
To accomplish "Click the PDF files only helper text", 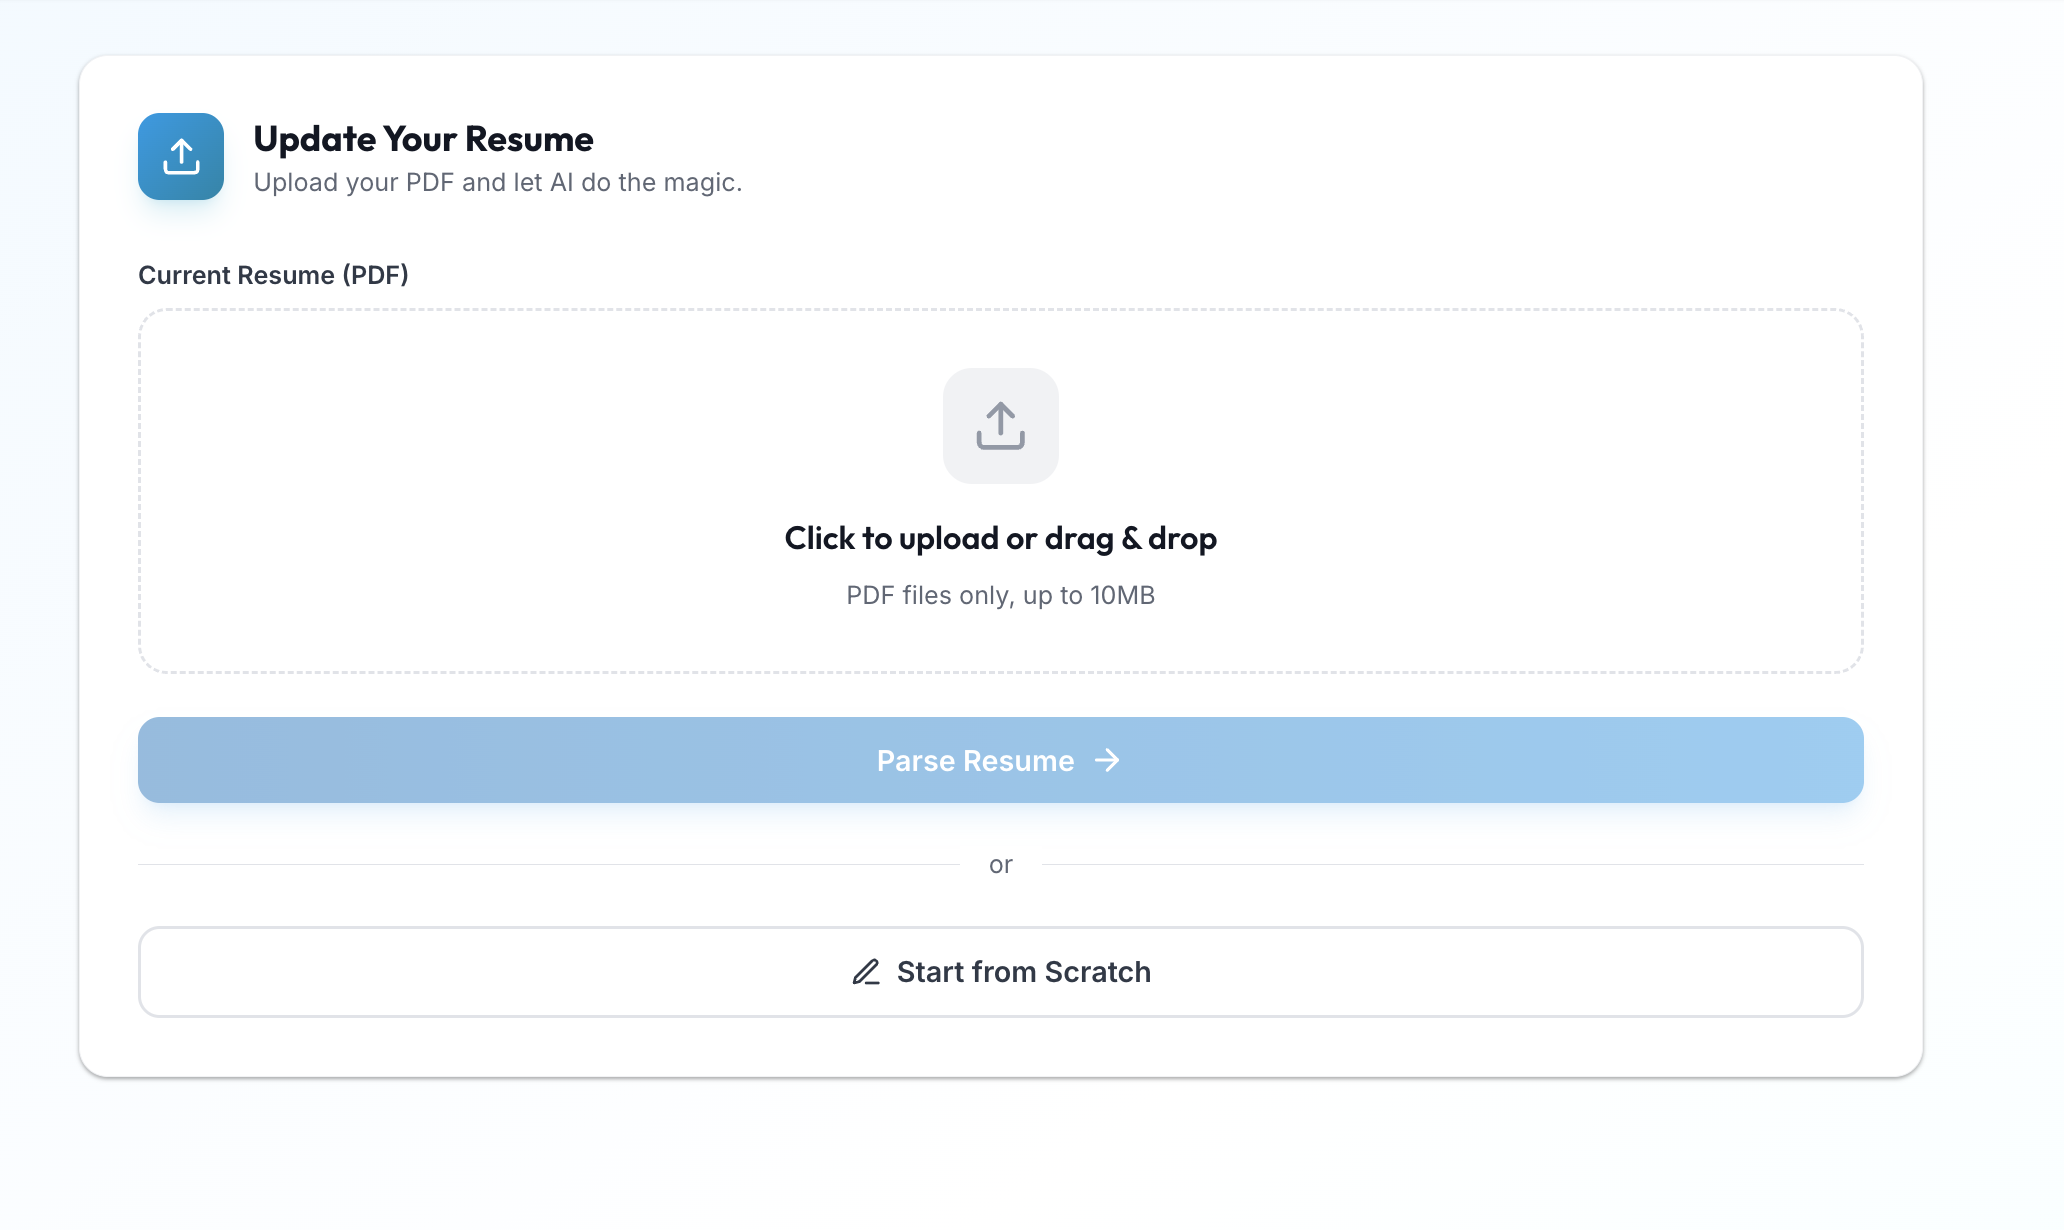I will (1000, 595).
